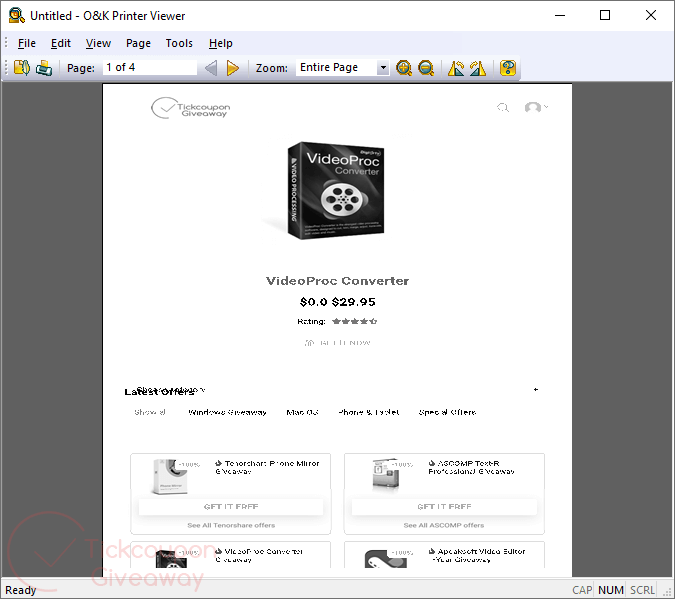Select the Mac OS filter tab
The image size is (675, 599).
302,412
